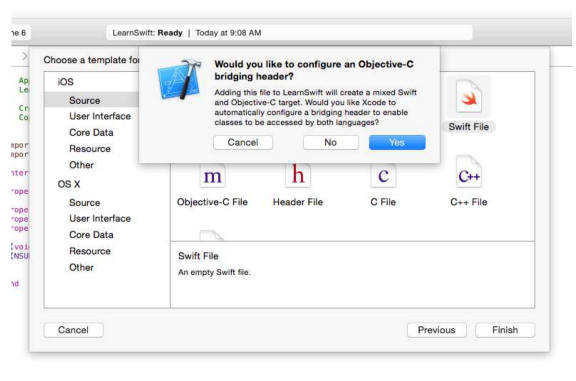Click the Finish button
Viewport: 576px width, 381px height.
pos(505,330)
